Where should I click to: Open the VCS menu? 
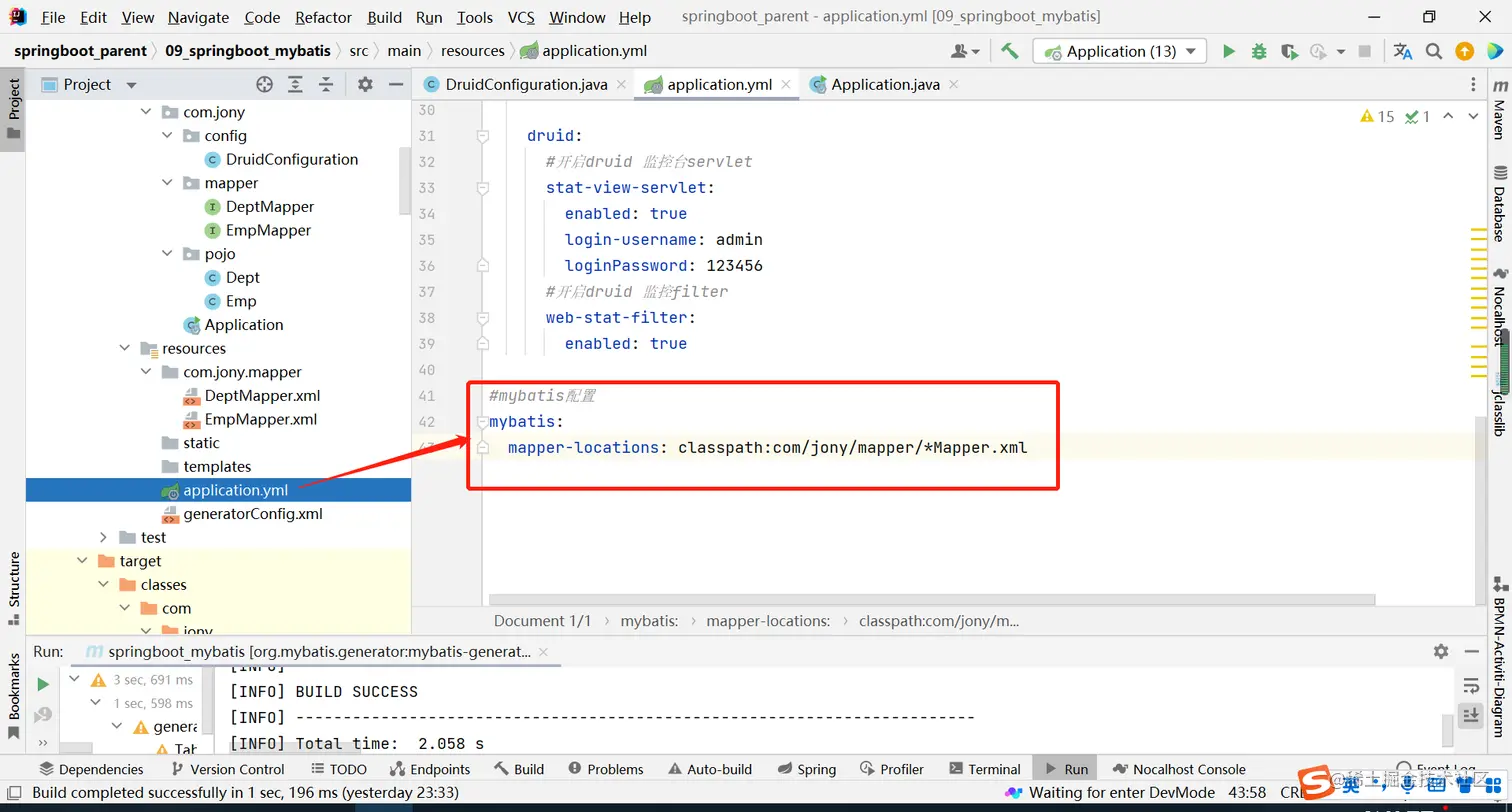[x=521, y=17]
